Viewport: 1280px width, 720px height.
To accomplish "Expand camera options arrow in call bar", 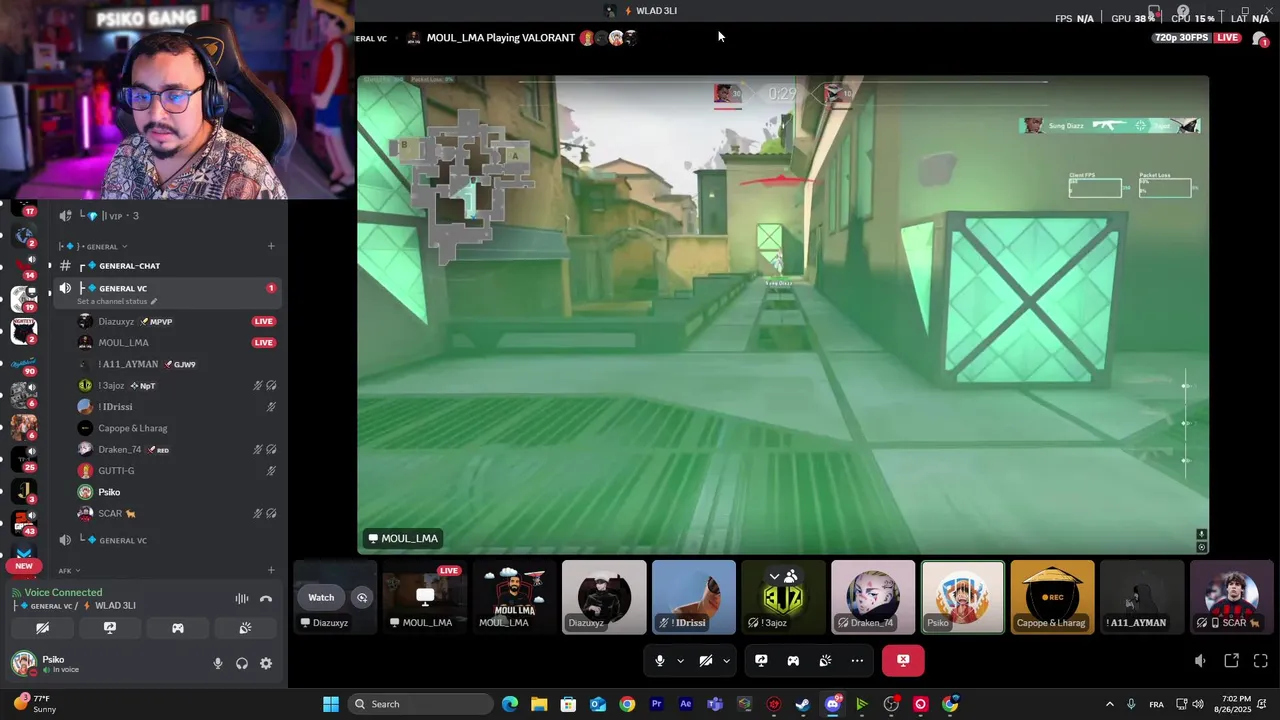I will click(726, 660).
